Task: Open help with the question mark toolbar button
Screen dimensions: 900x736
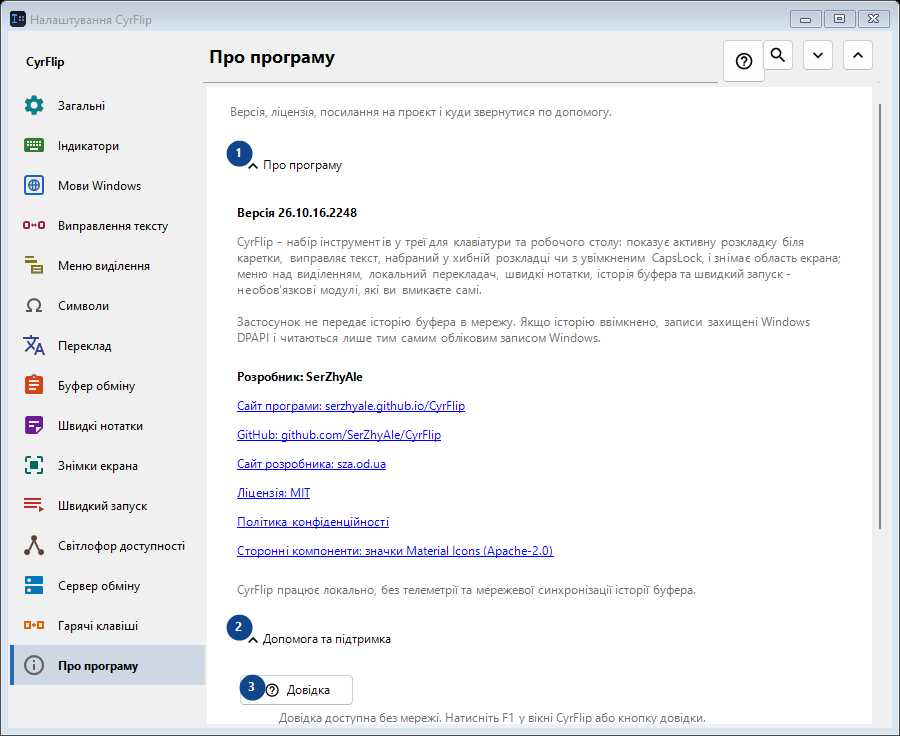Action: [x=744, y=61]
